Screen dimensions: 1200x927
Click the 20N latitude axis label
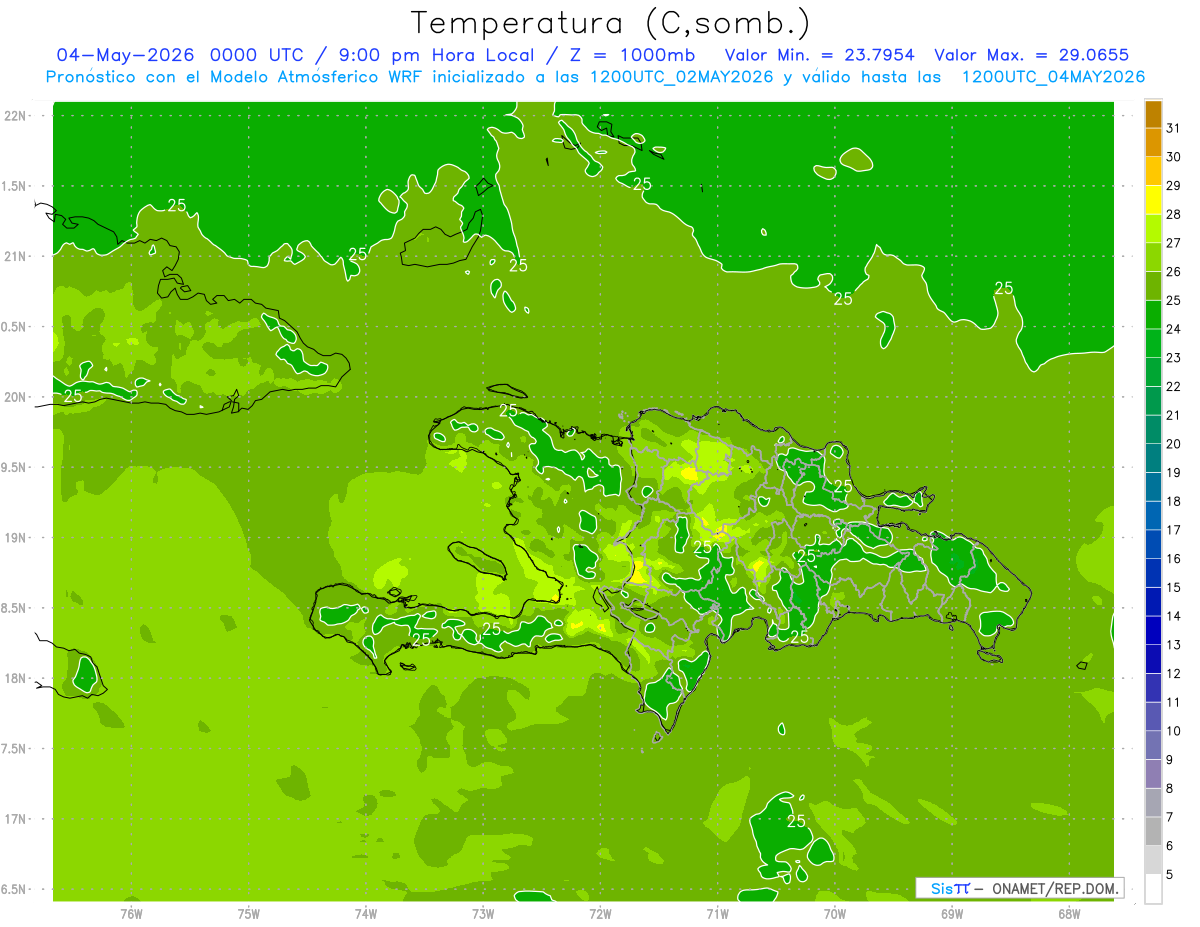tap(16, 398)
